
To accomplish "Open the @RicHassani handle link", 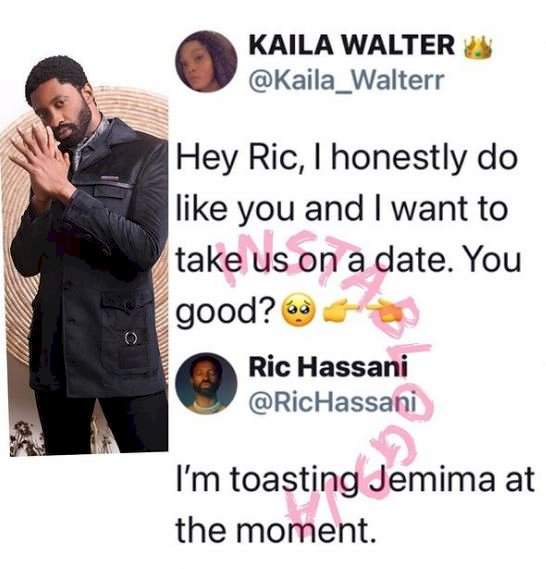I will 332,402.
